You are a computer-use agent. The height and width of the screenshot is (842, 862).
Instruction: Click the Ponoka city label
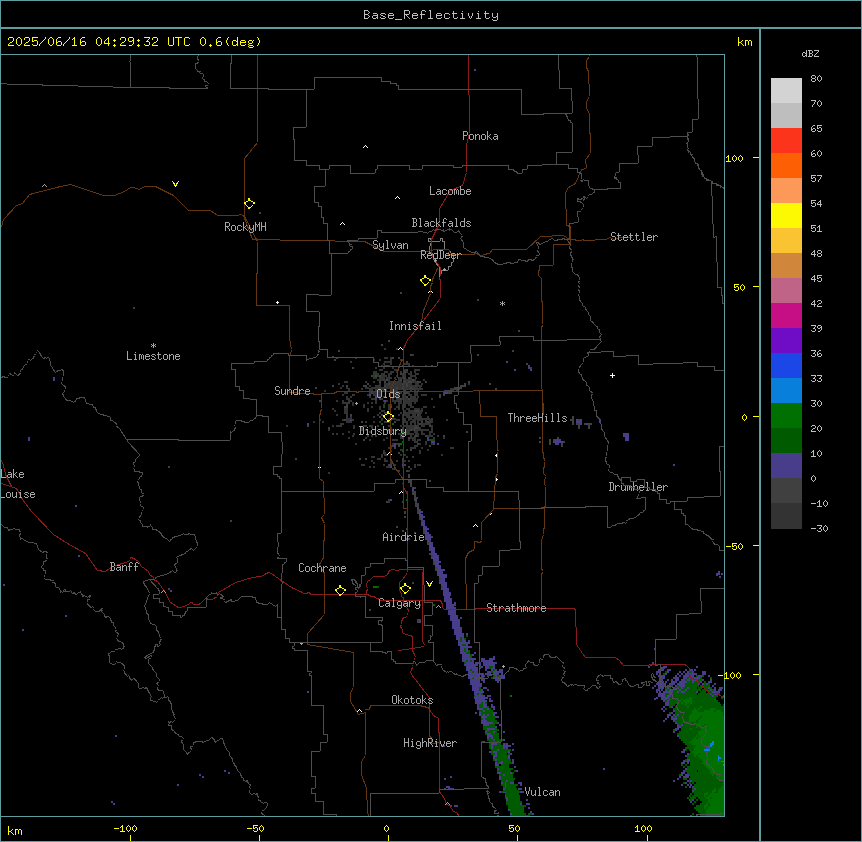click(x=480, y=136)
